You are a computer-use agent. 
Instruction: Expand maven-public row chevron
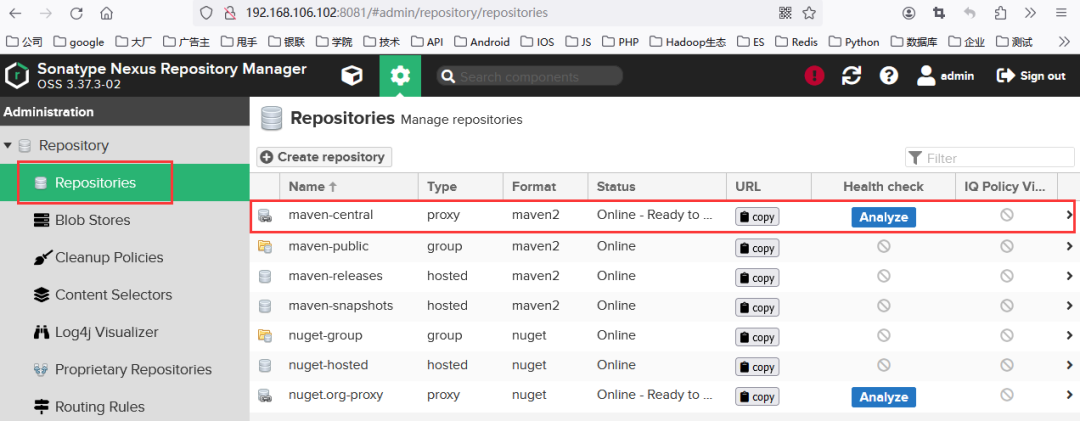point(1069,246)
